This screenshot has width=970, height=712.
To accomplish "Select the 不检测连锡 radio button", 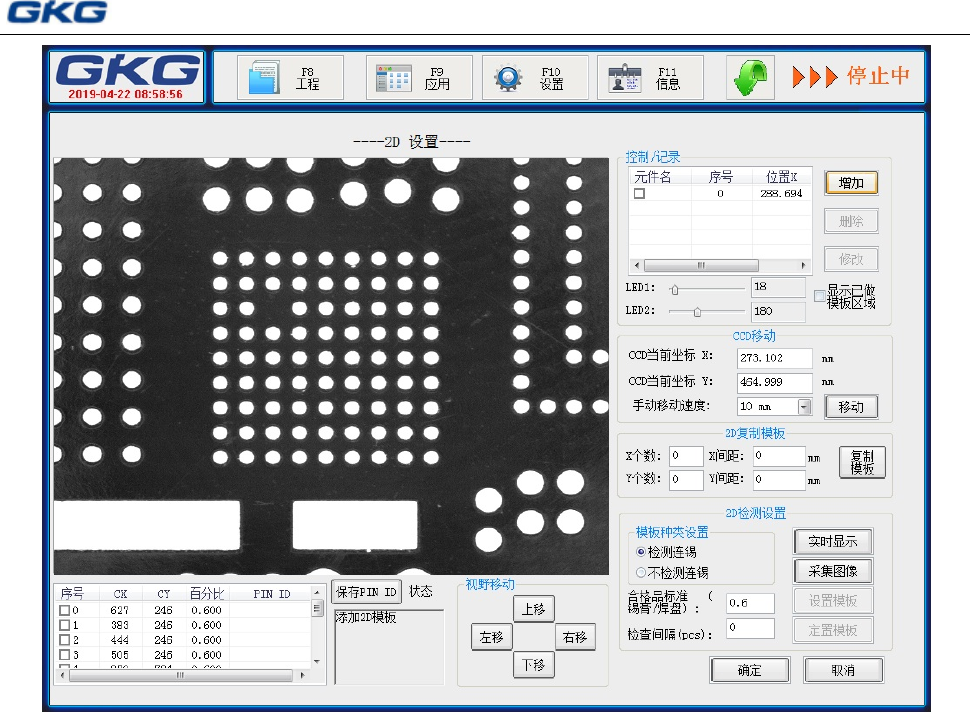I will click(641, 573).
